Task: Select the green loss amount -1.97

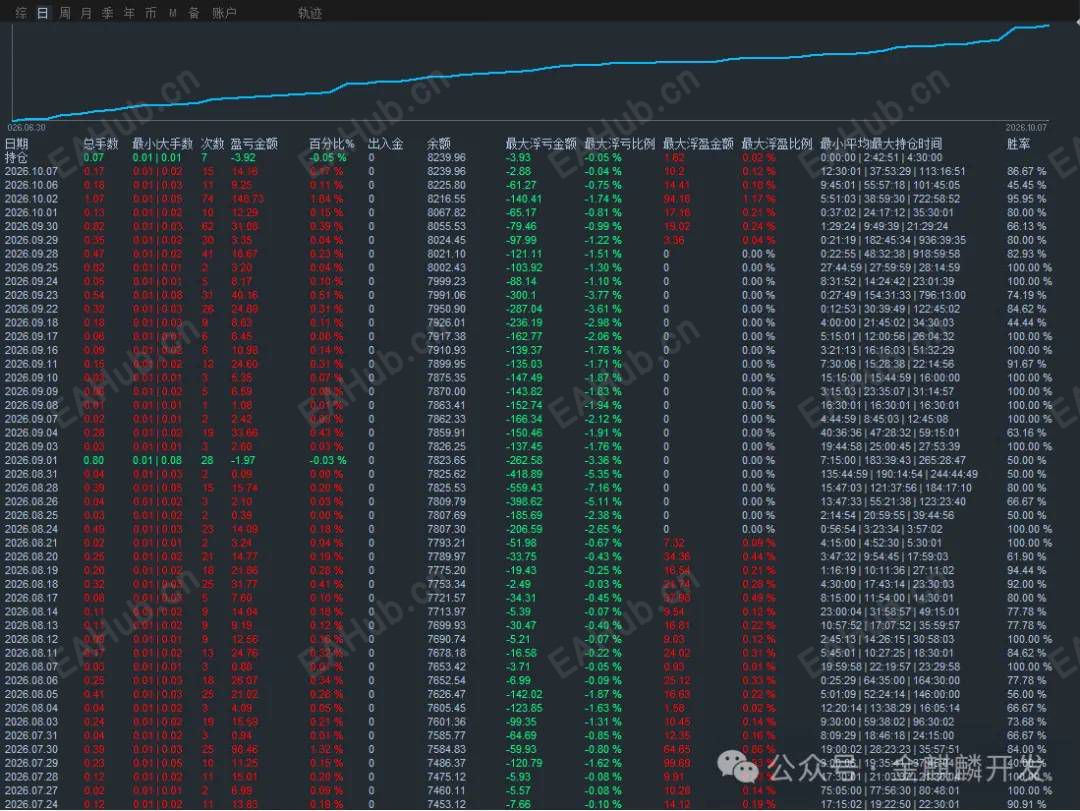Action: [243, 460]
